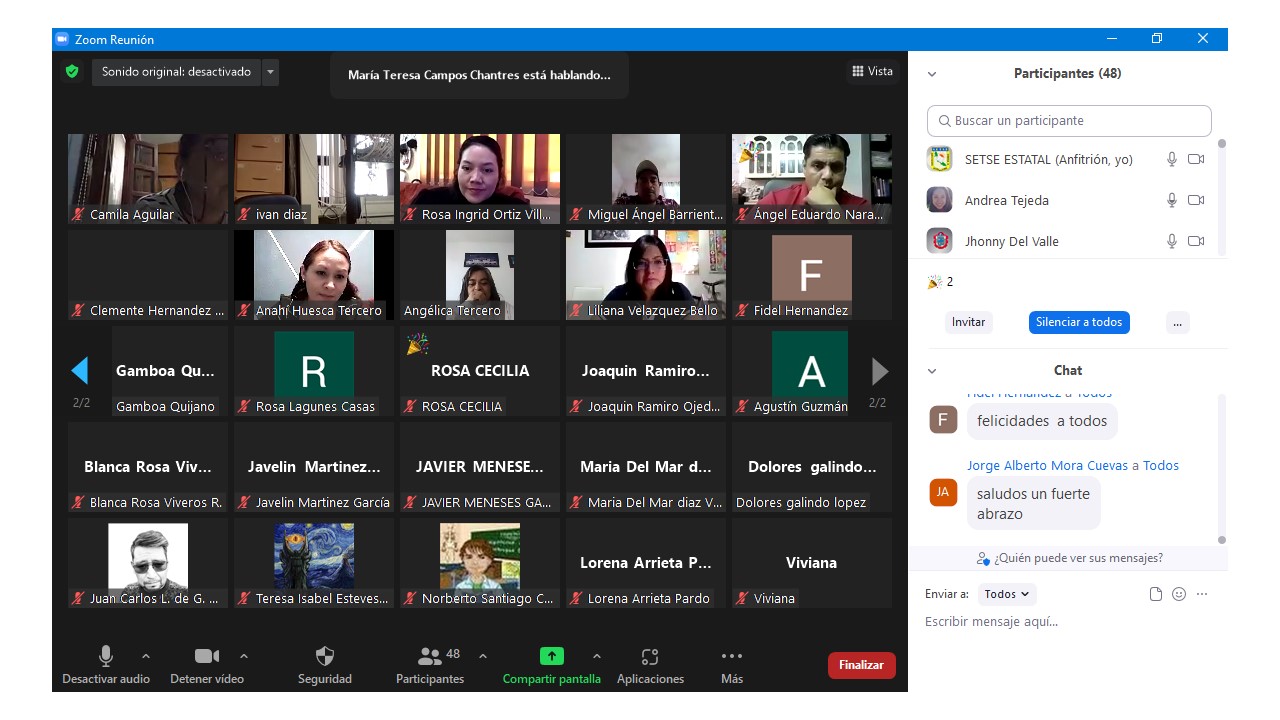Go to previous page of video gallery
The width and height of the screenshot is (1280, 720).
(x=80, y=371)
